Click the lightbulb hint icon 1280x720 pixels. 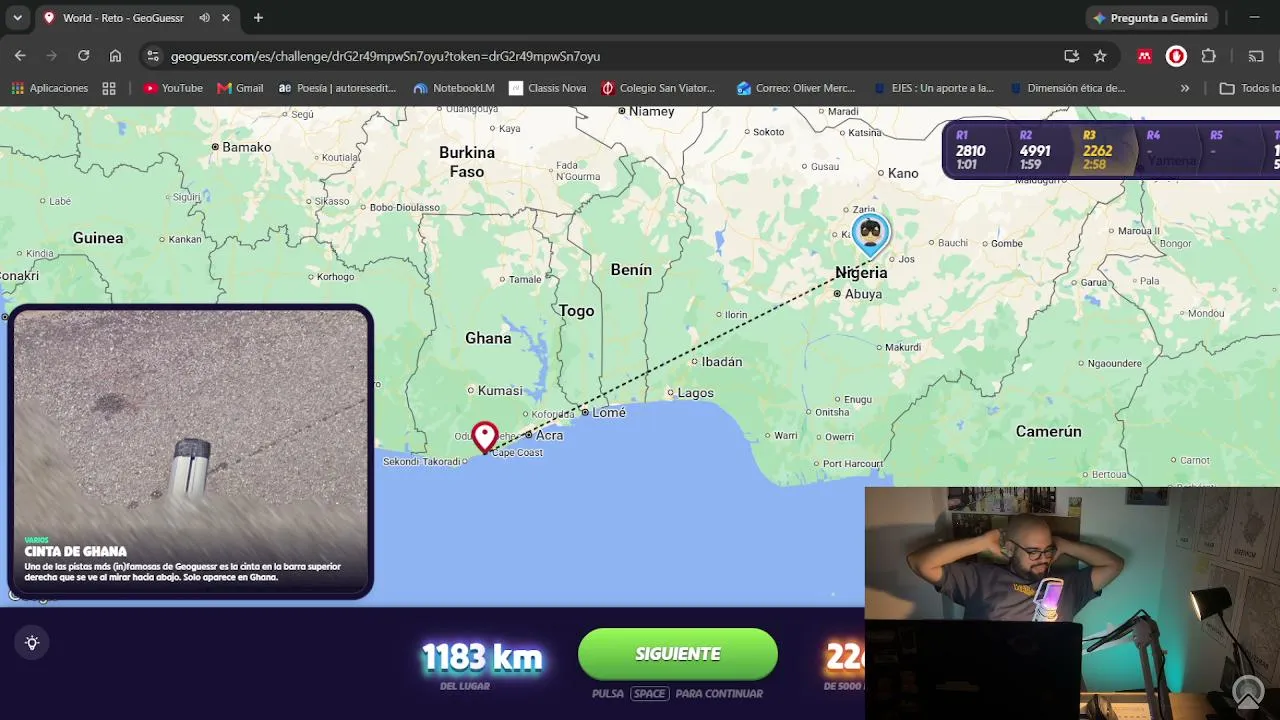click(x=32, y=643)
